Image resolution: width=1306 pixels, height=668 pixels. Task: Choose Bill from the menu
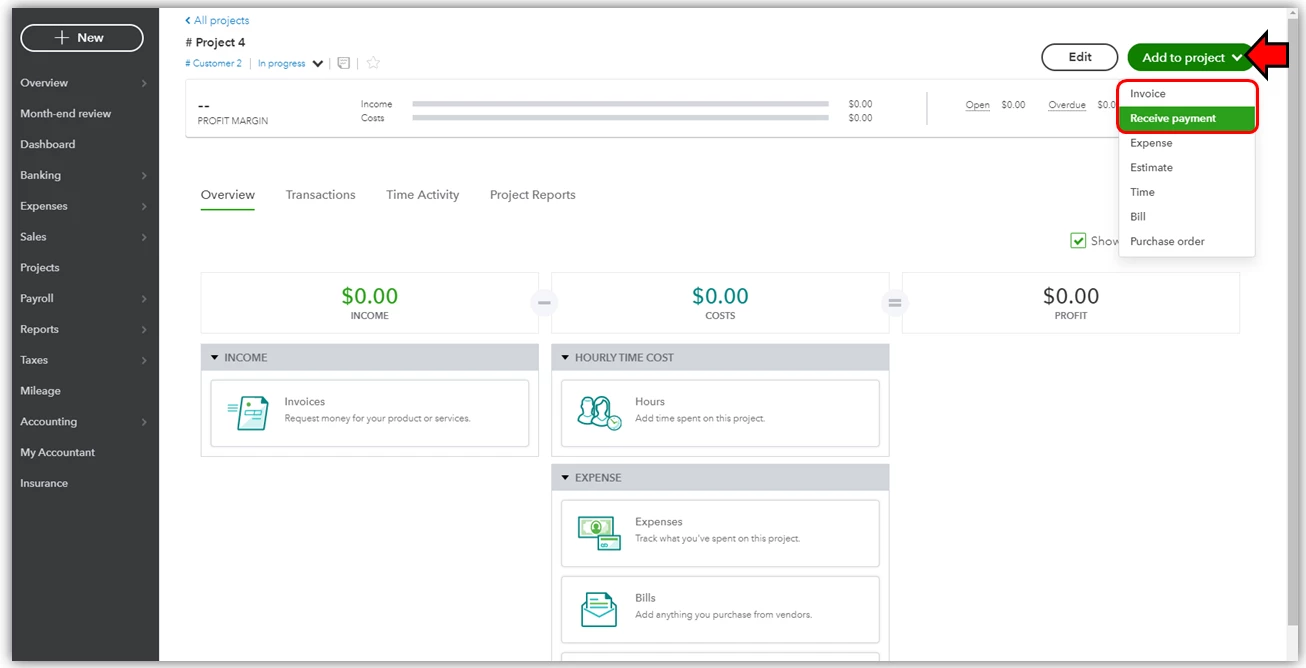1186,216
